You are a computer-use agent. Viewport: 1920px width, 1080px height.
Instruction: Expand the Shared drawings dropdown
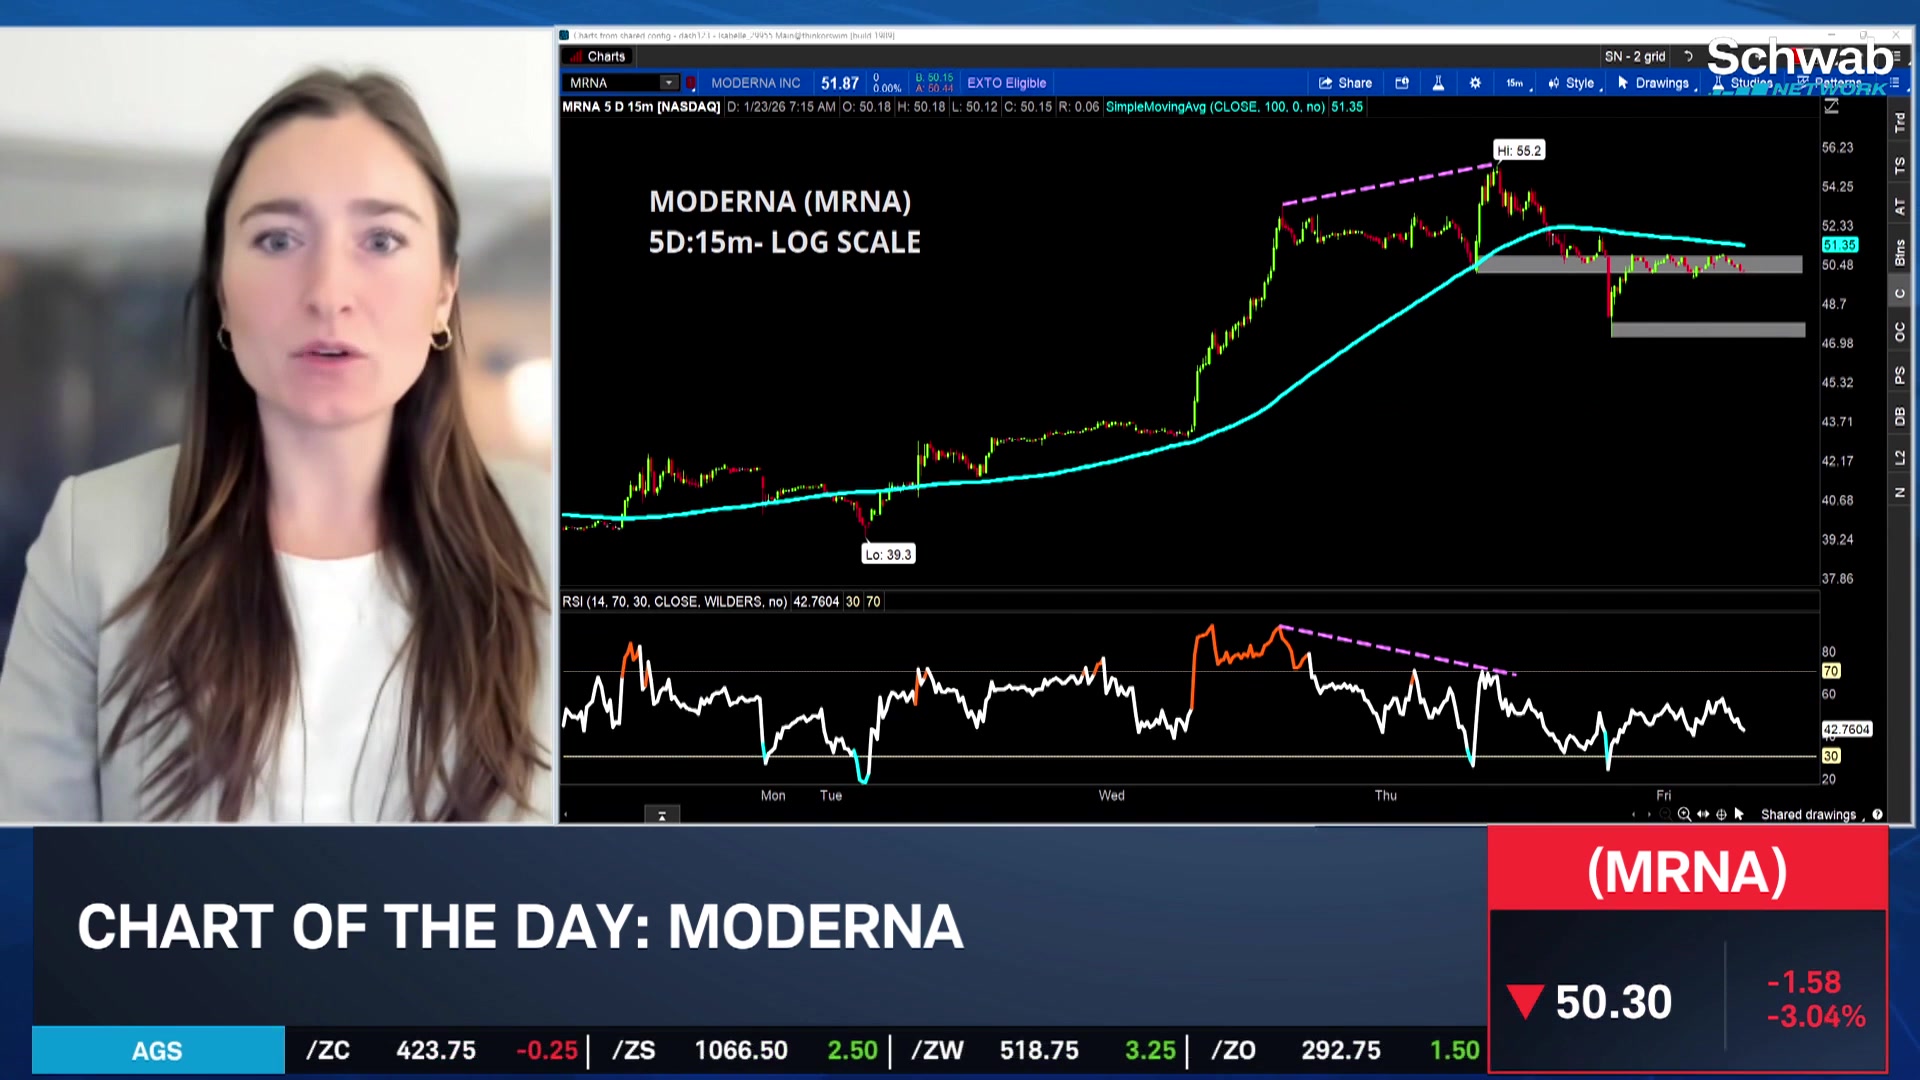pos(1863,814)
